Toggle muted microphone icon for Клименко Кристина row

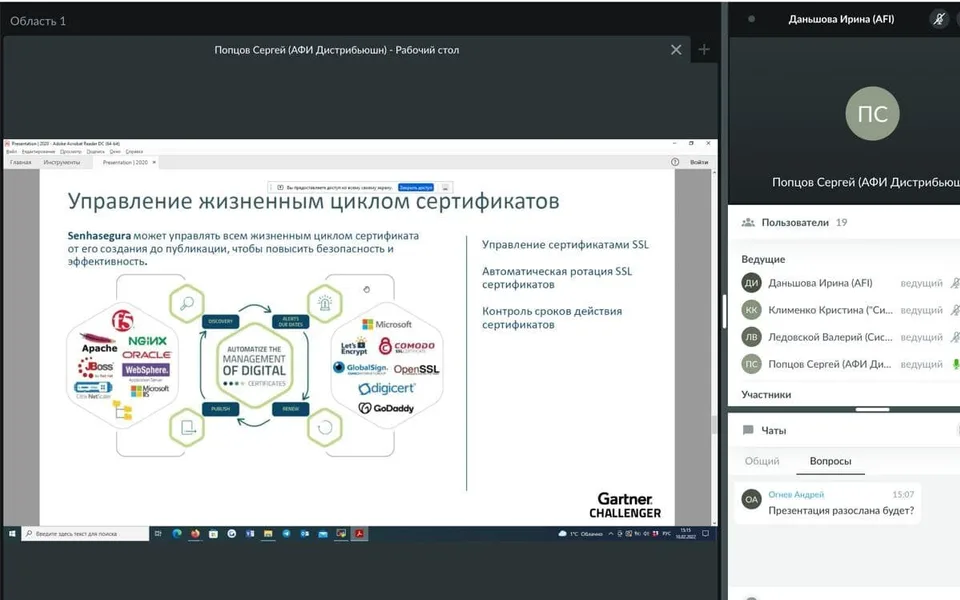pyautogui.click(x=955, y=310)
